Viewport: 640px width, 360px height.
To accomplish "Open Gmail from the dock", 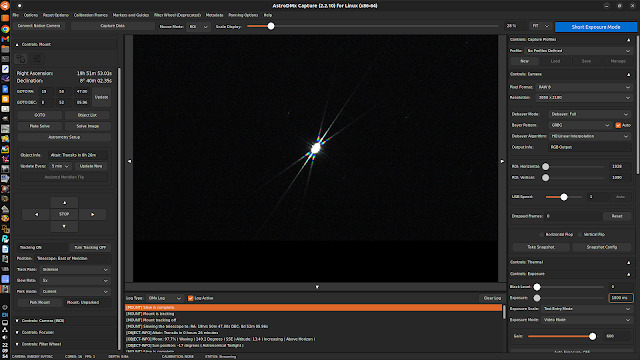I will point(5,39).
